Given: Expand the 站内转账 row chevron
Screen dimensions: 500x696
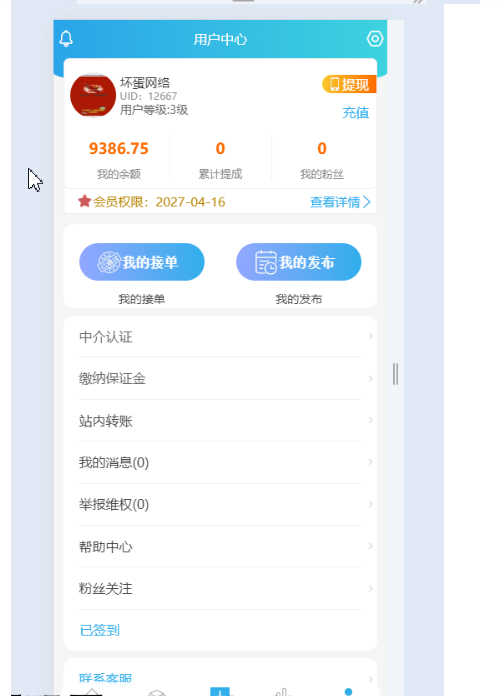Looking at the screenshot, I should click(x=370, y=420).
